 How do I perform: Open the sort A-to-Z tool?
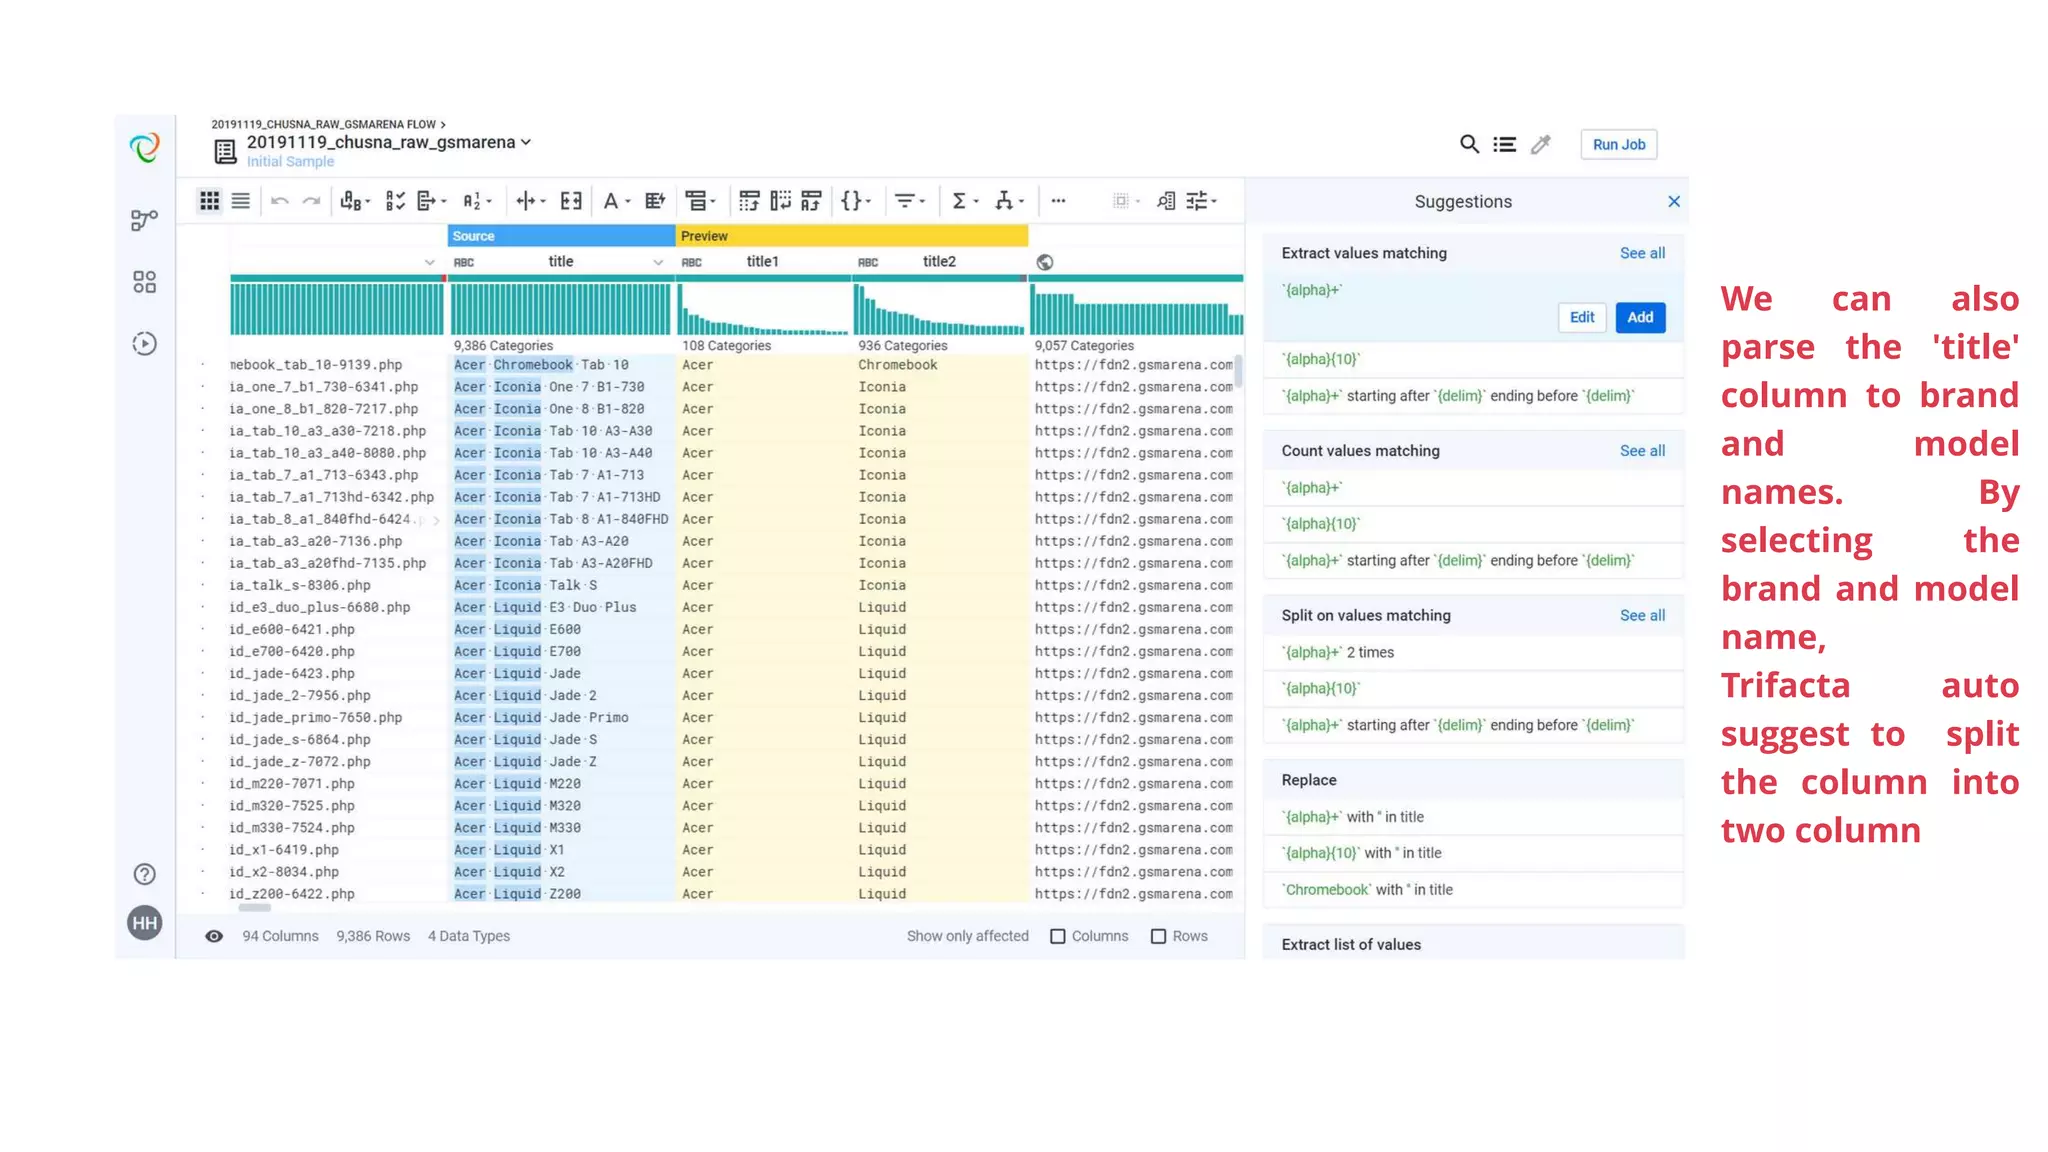pos(476,201)
